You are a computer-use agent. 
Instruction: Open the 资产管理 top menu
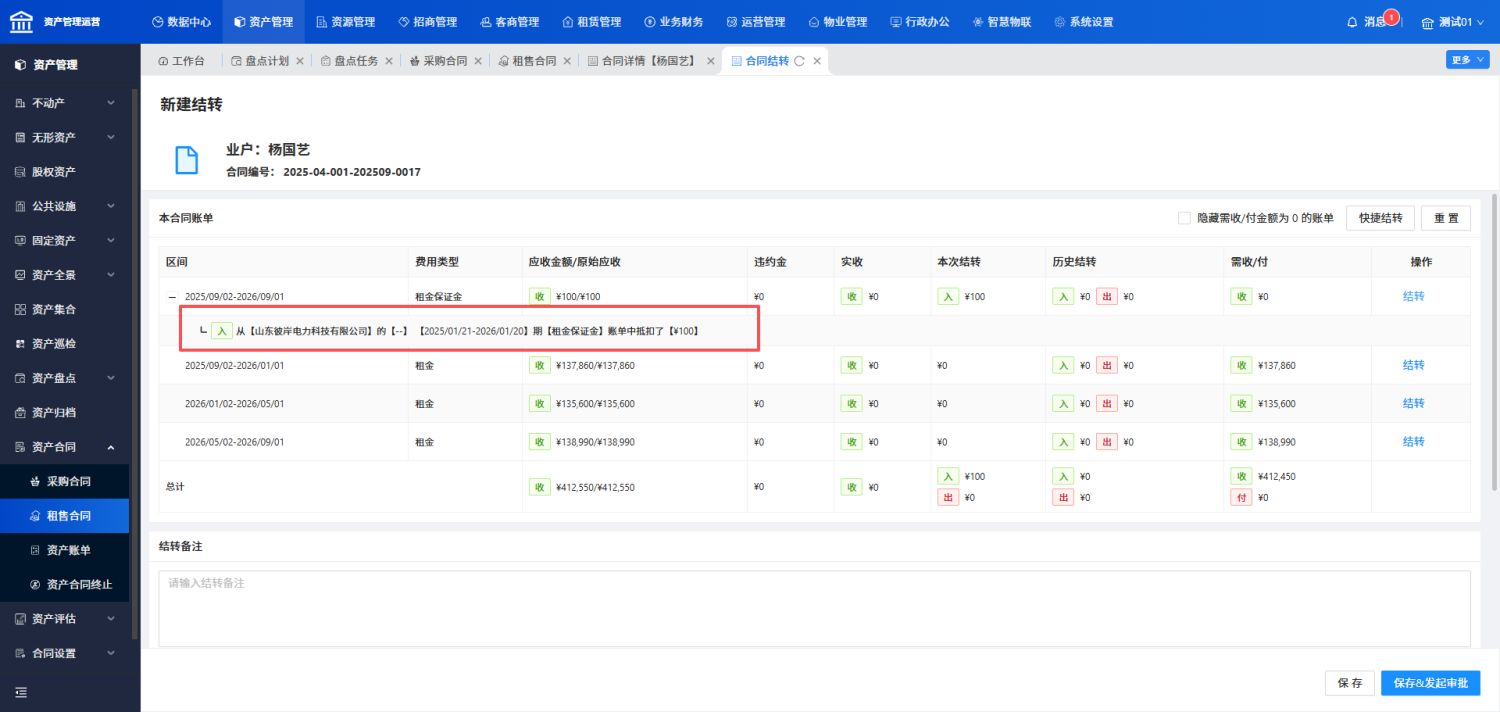coord(264,22)
